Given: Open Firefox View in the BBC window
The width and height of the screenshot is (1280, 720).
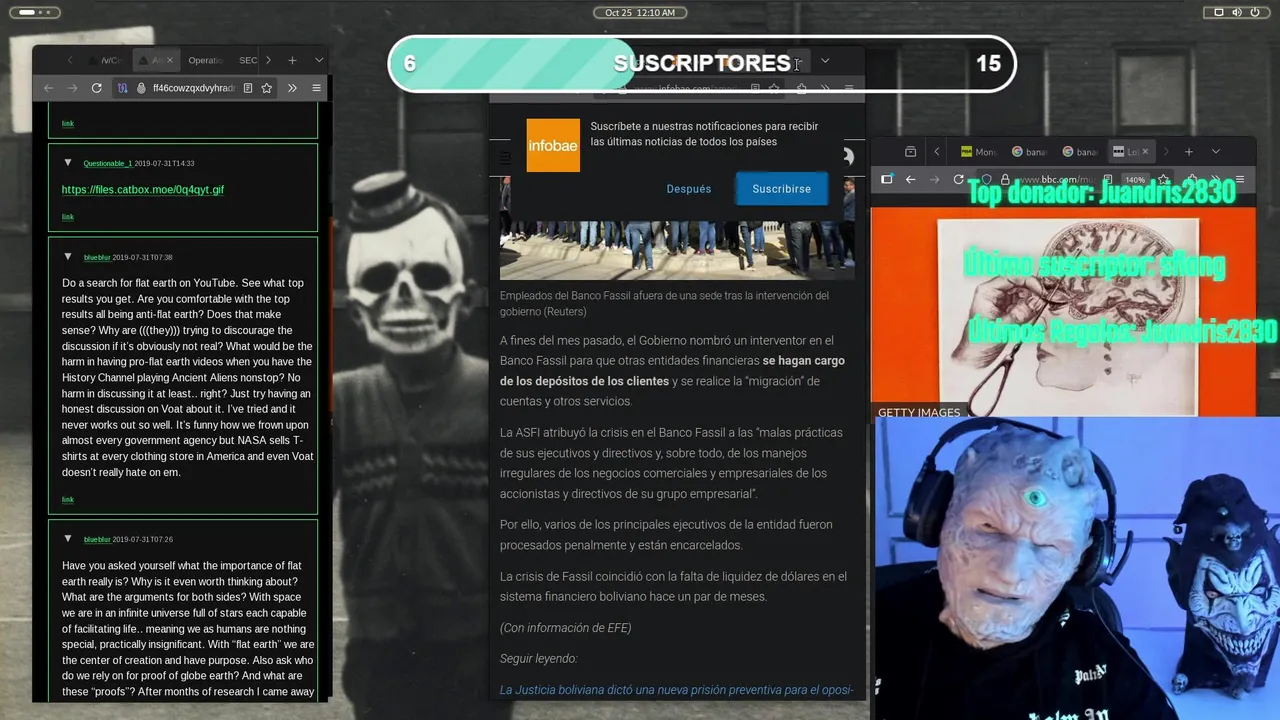Looking at the screenshot, I should coord(910,152).
